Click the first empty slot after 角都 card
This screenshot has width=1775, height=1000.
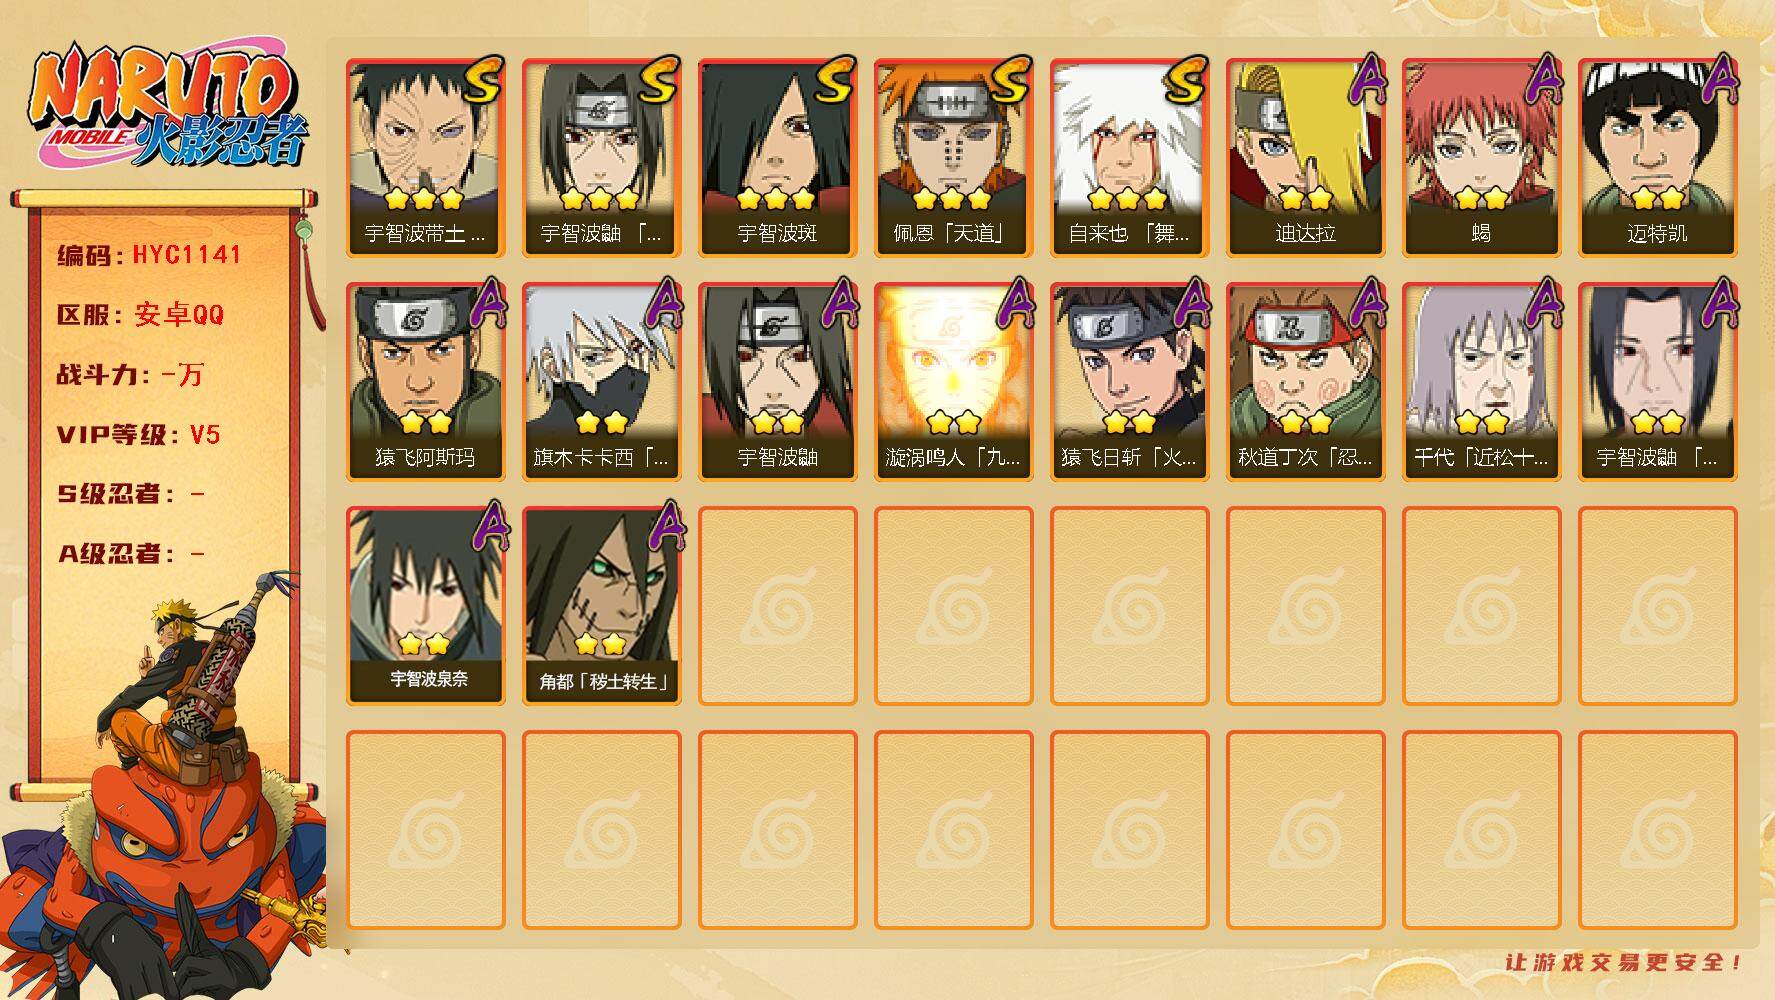click(777, 606)
